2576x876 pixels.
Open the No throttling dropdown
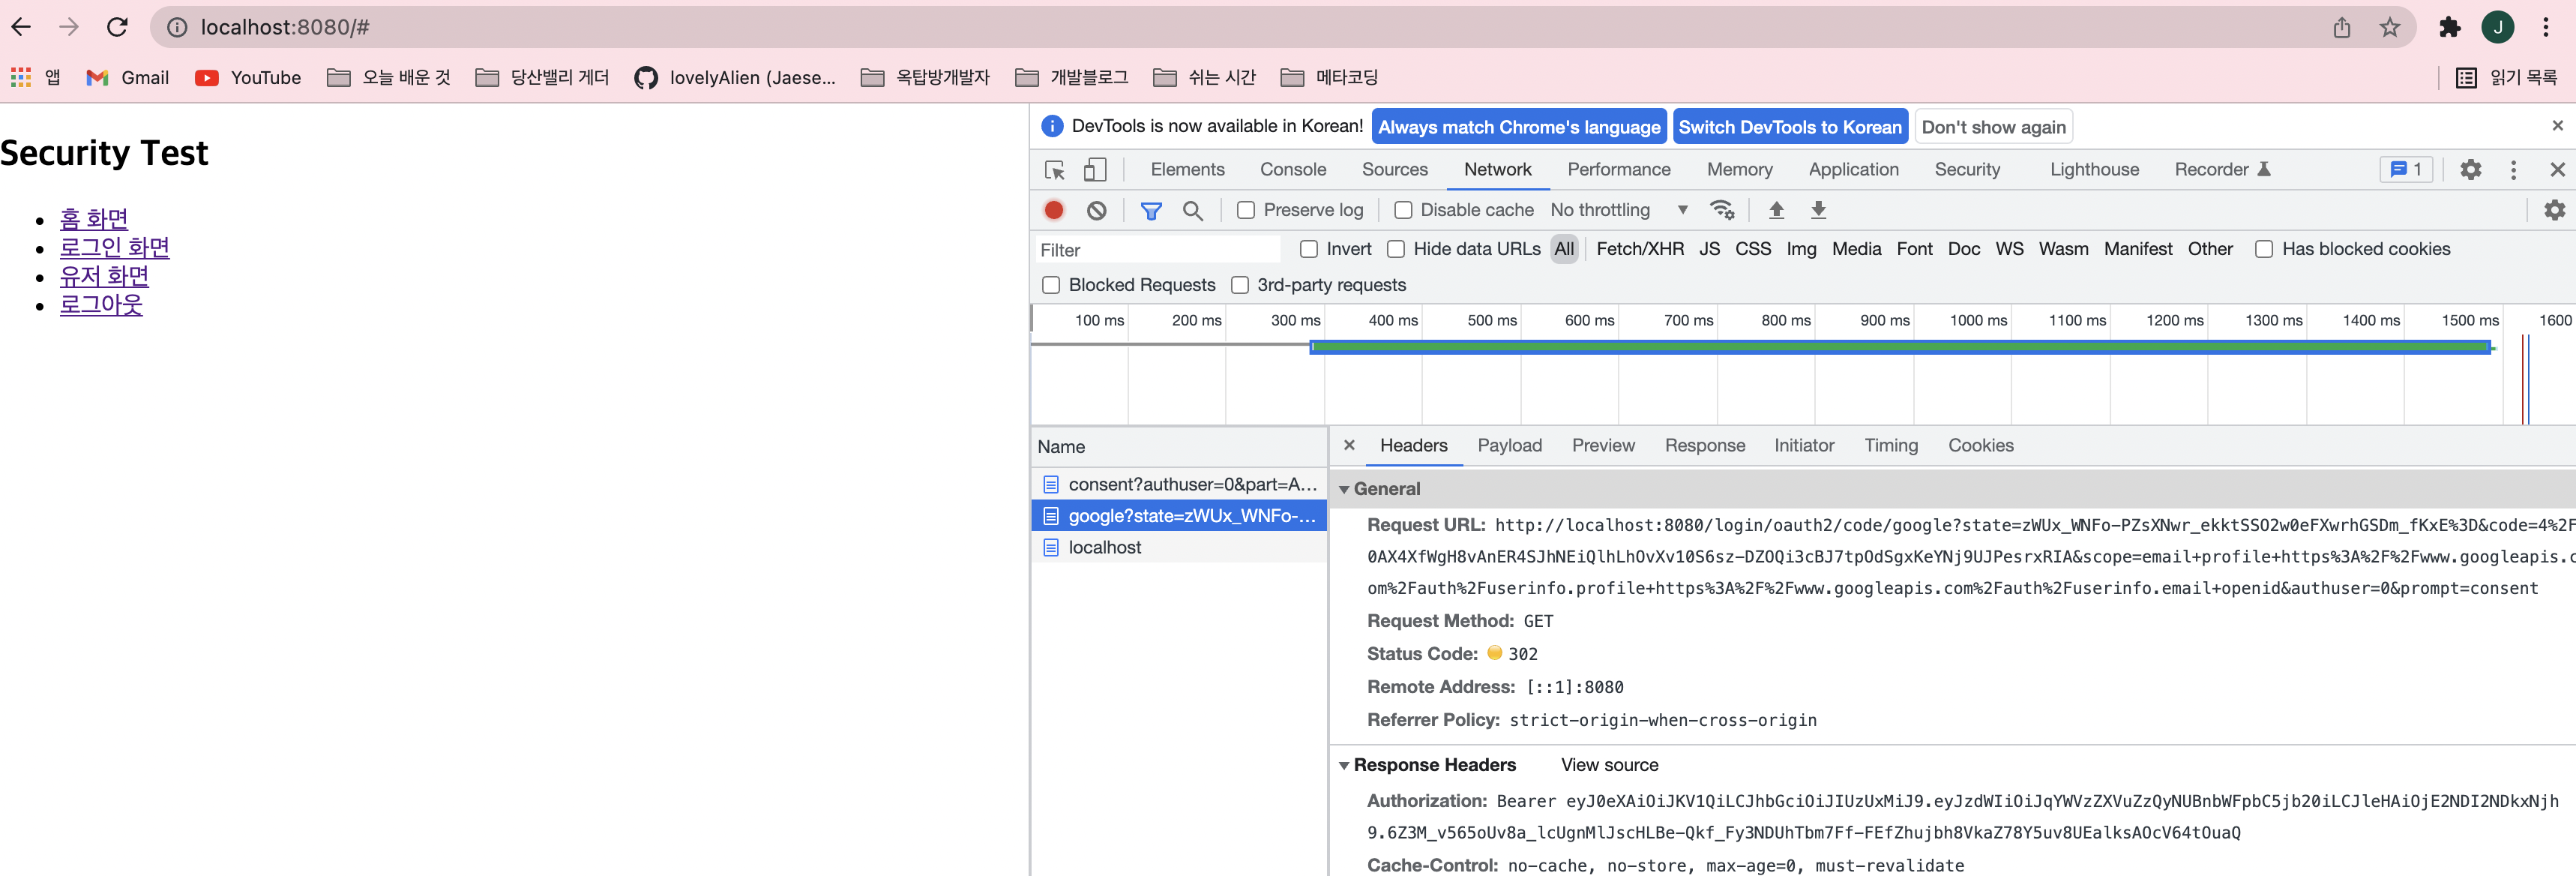point(1618,210)
